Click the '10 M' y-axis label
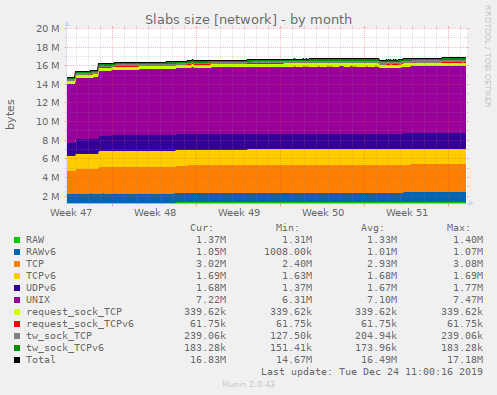Screen dimensions: 497x395 coord(48,121)
